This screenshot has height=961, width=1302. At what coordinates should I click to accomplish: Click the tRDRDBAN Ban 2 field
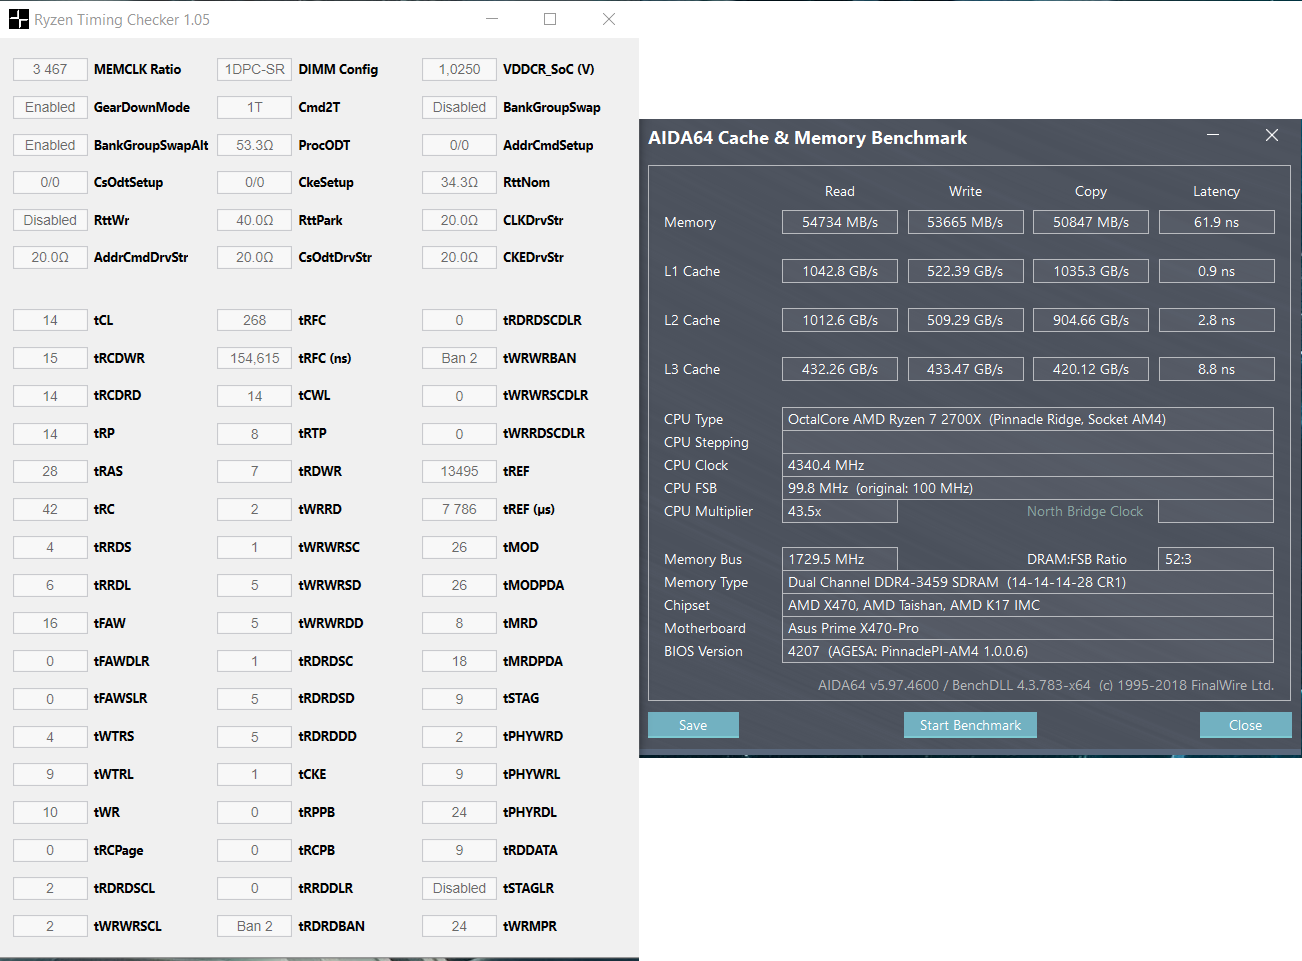click(x=255, y=926)
